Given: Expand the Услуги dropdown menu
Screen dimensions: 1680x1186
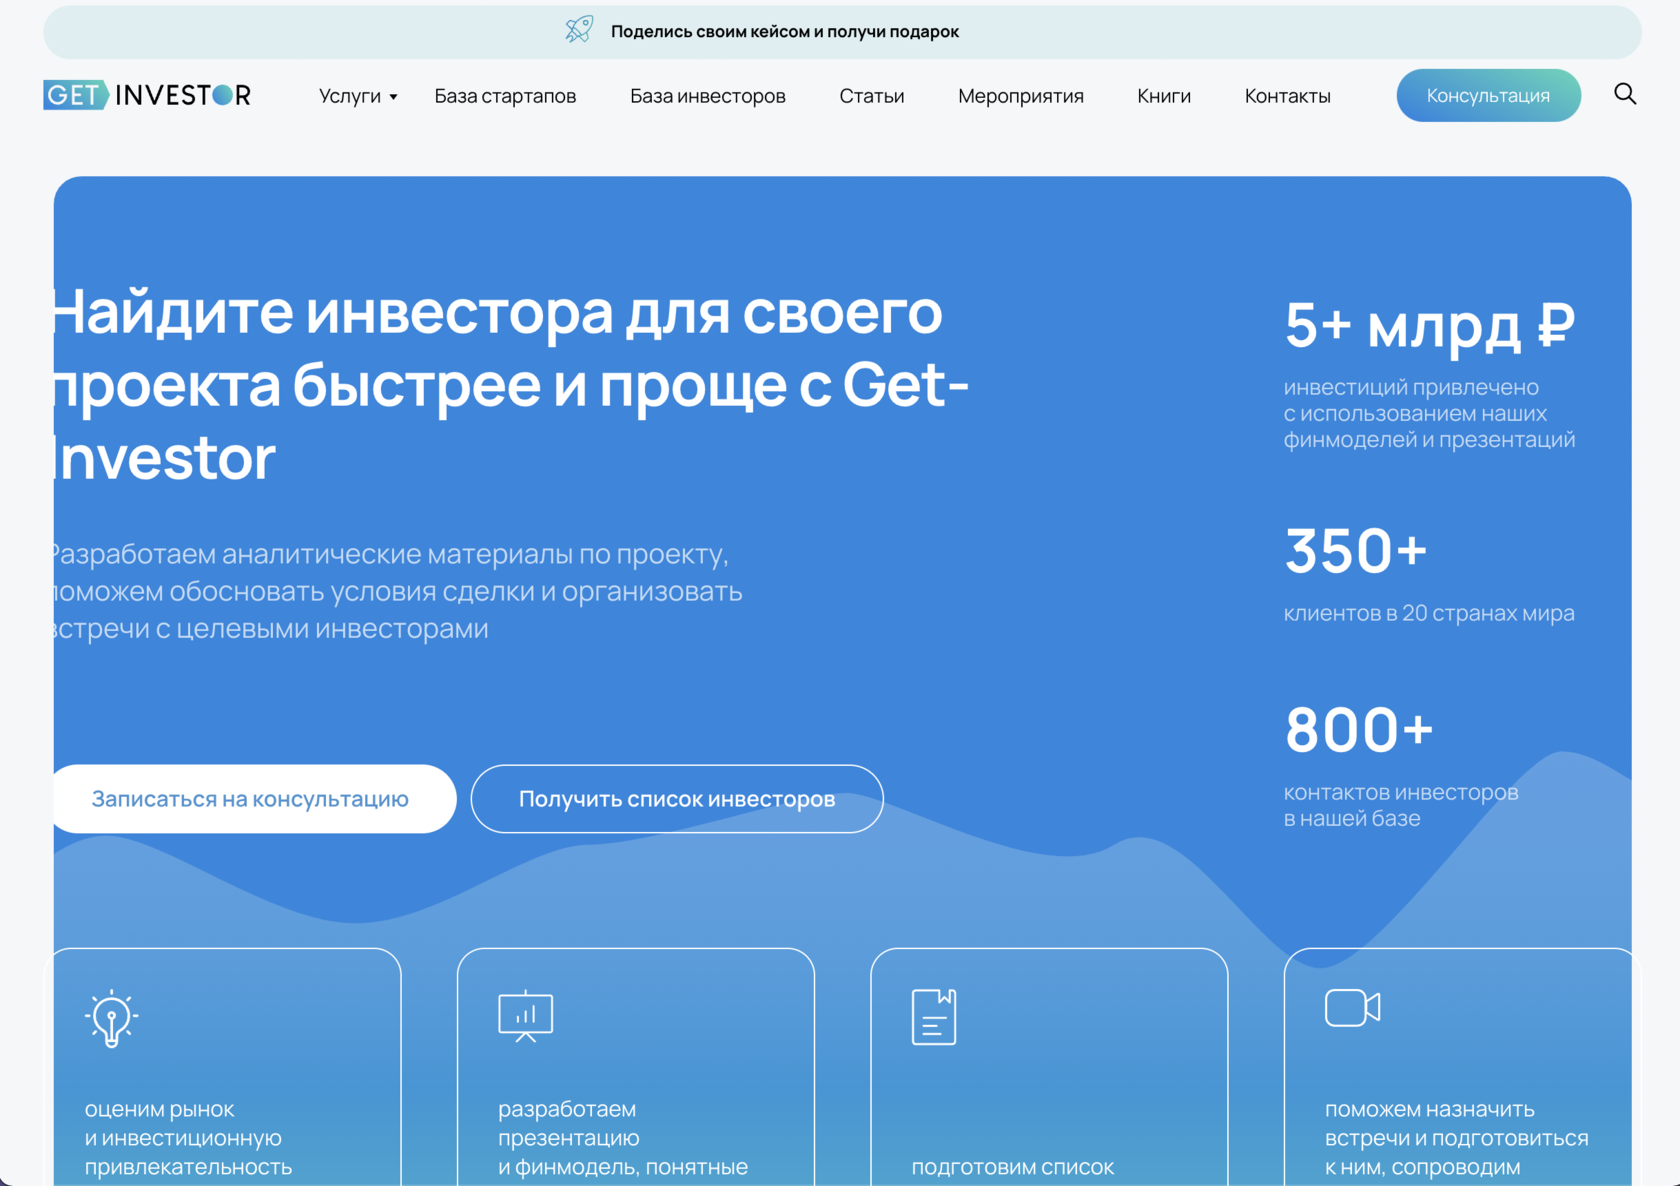Looking at the screenshot, I should [x=349, y=95].
